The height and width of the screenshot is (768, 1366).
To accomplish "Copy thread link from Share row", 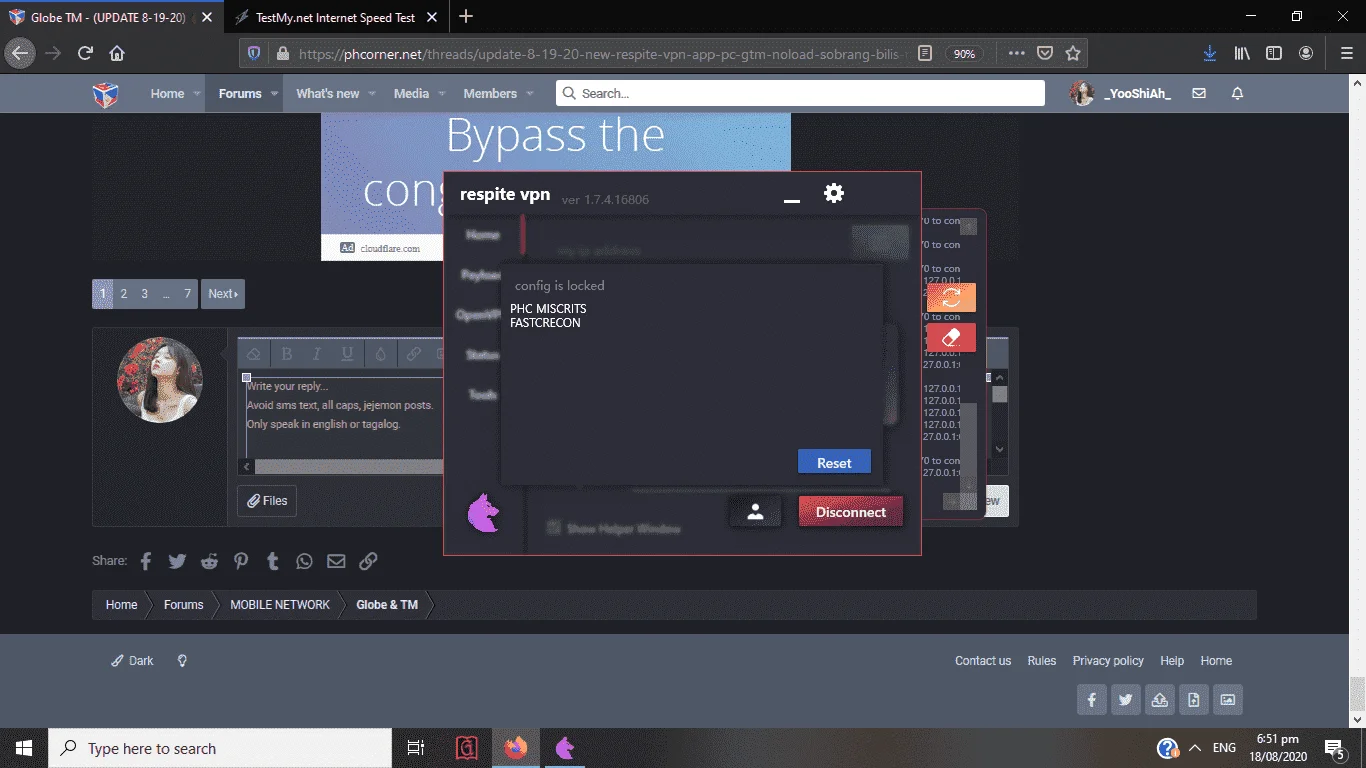I will [368, 561].
